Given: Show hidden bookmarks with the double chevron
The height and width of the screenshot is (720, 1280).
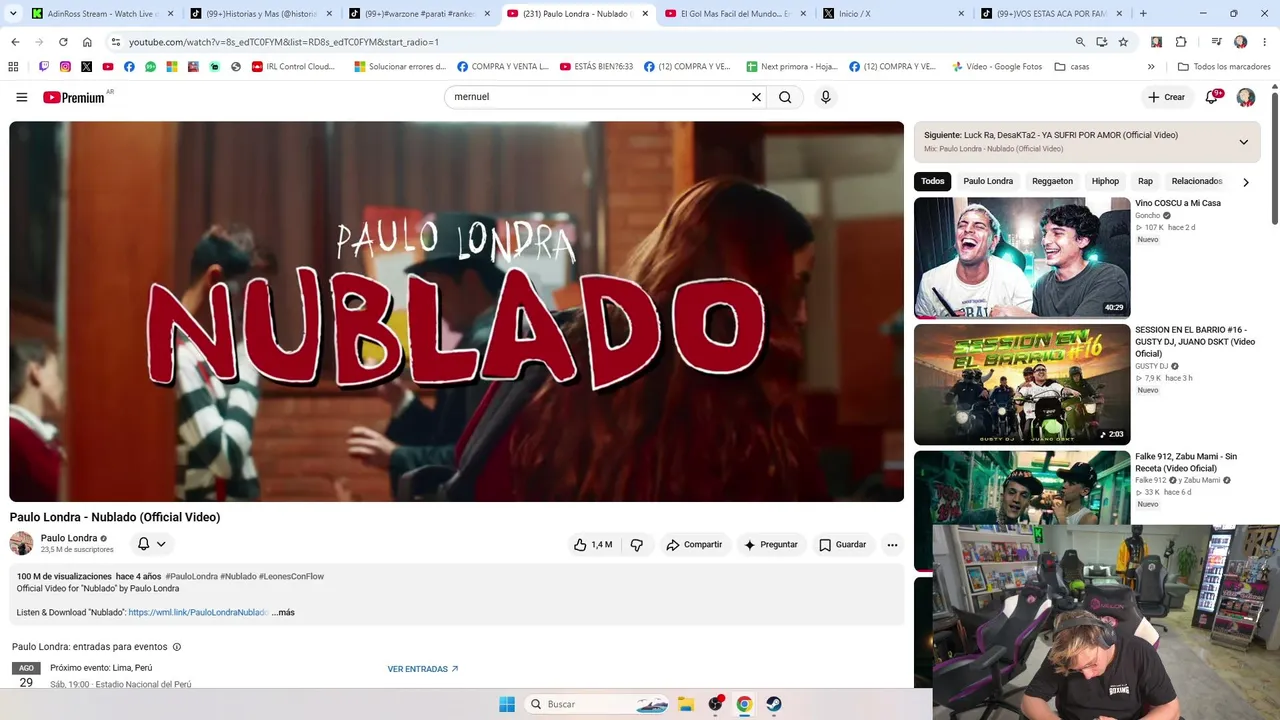Looking at the screenshot, I should pos(1151,67).
